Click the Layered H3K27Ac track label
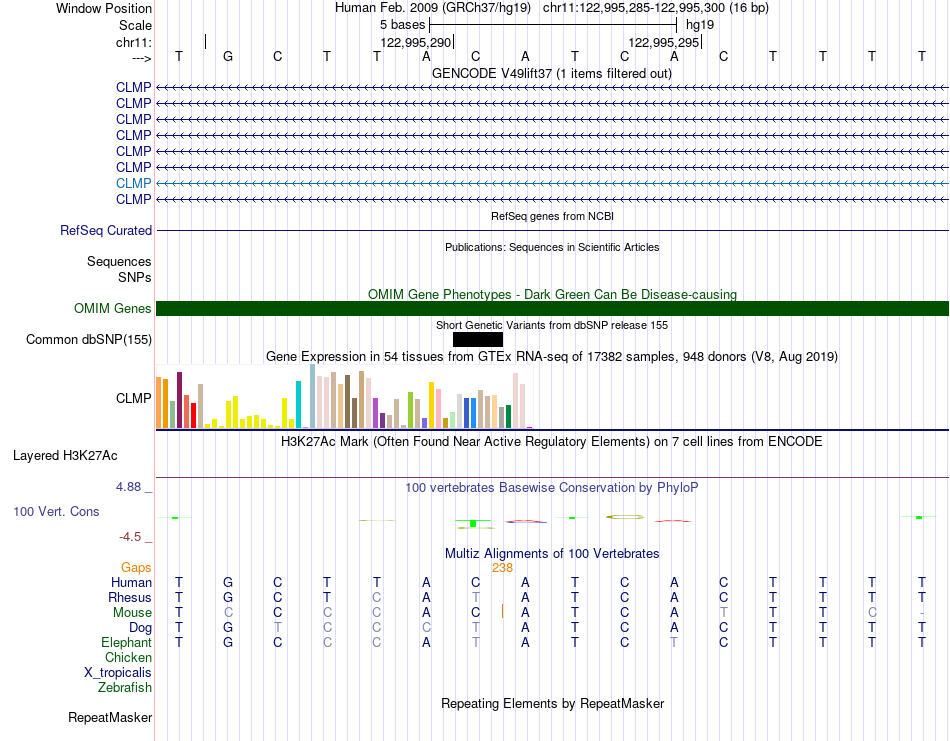This screenshot has width=950, height=741. click(65, 456)
